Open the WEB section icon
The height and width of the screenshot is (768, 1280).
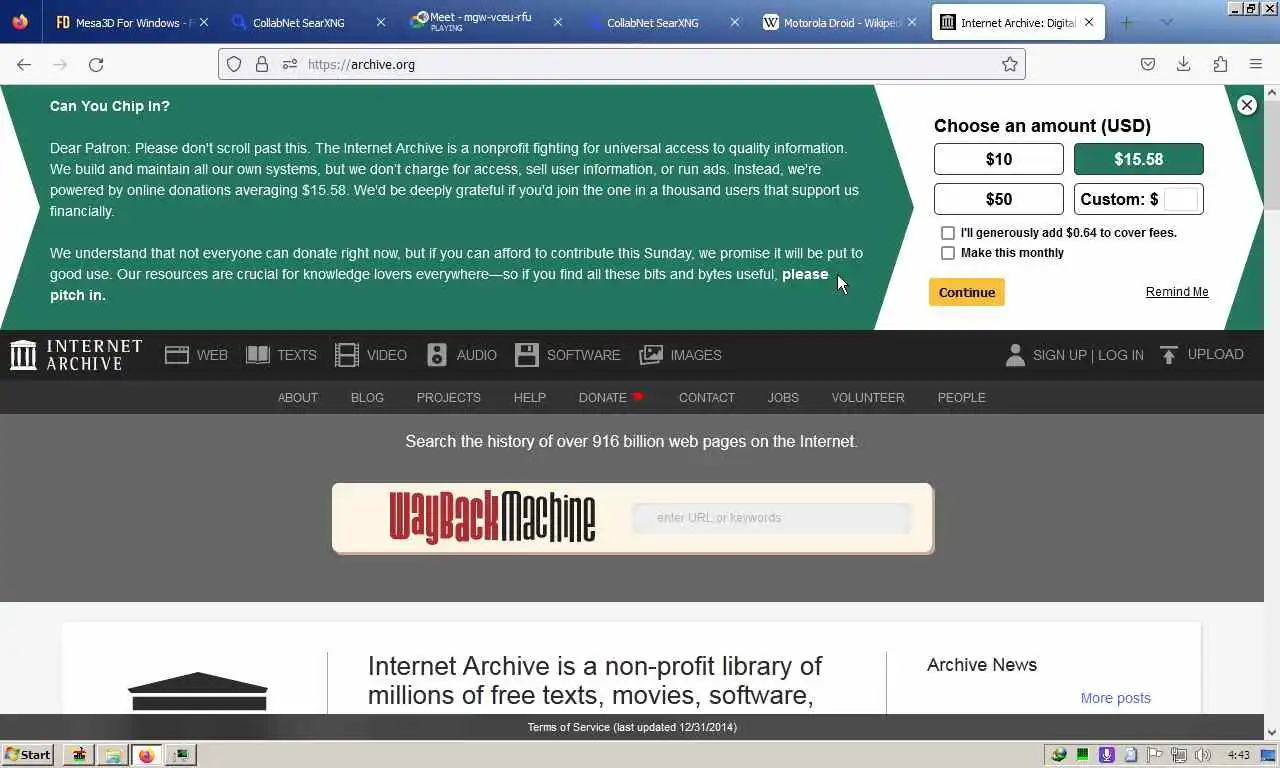click(177, 355)
